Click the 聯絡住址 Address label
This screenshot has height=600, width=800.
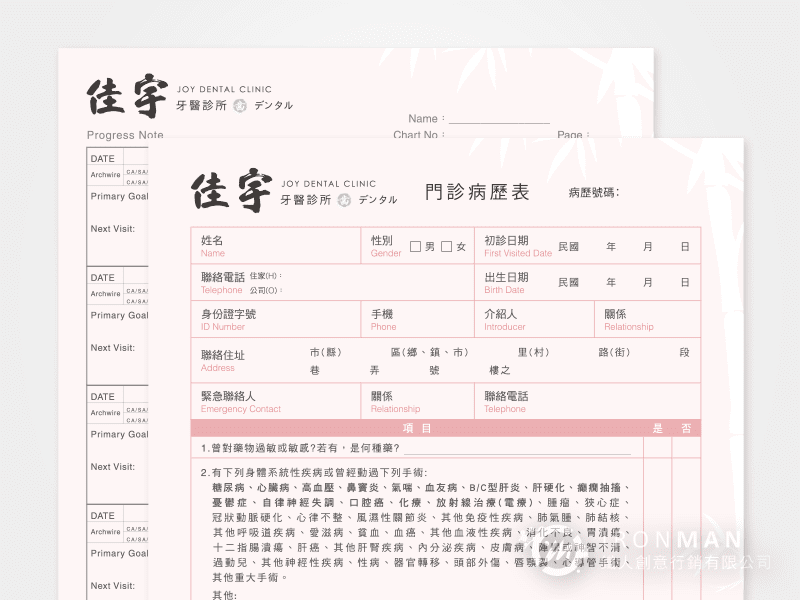(222, 361)
